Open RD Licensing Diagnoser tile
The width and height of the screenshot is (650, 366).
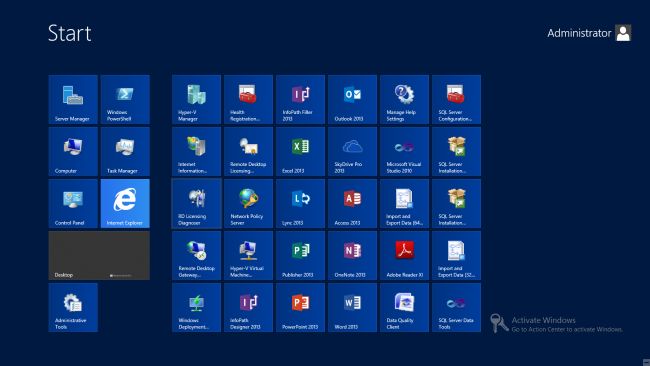coord(196,204)
